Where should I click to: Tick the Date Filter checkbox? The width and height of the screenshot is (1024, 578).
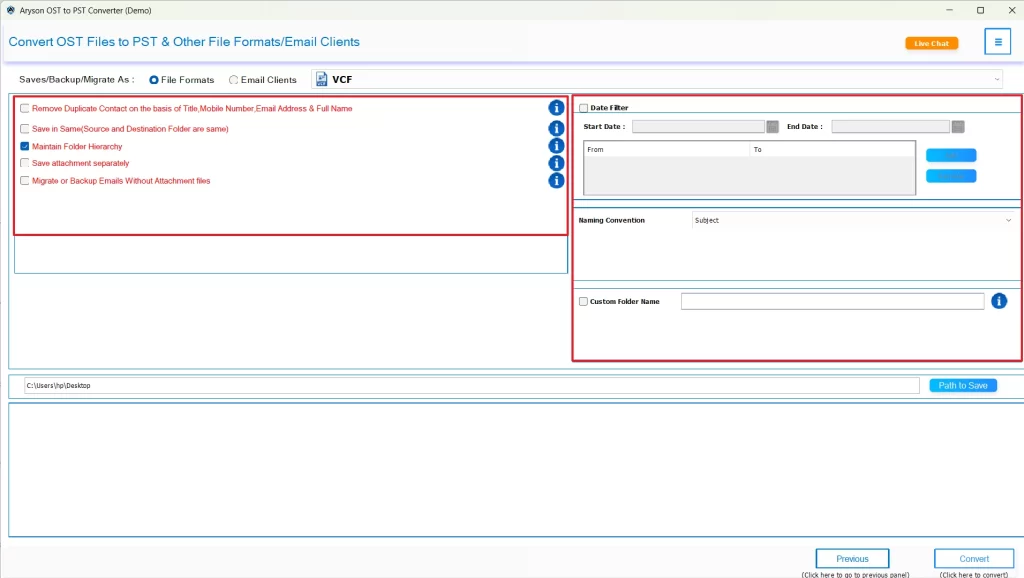click(584, 108)
